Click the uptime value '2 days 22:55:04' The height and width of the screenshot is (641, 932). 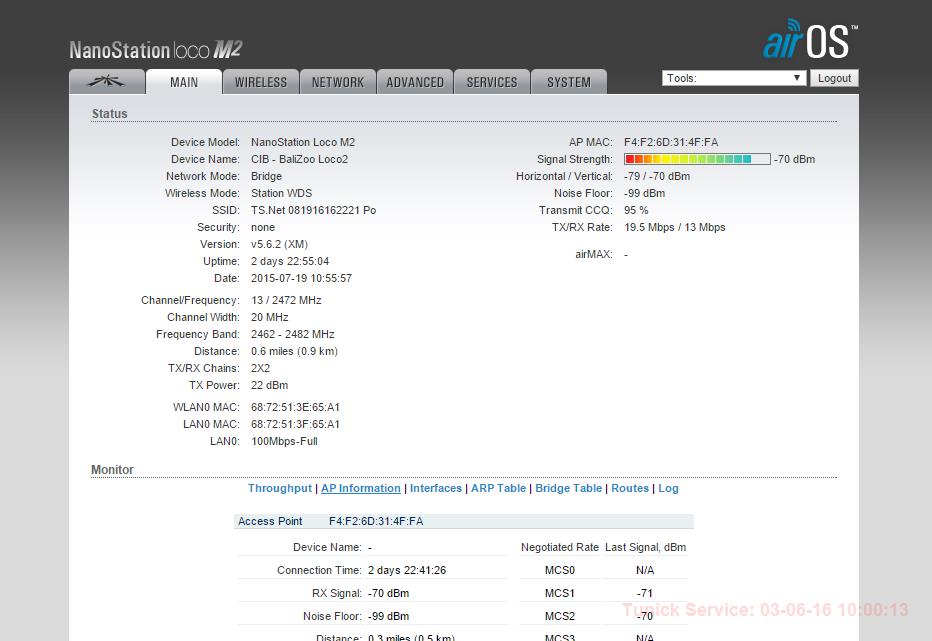(x=290, y=262)
